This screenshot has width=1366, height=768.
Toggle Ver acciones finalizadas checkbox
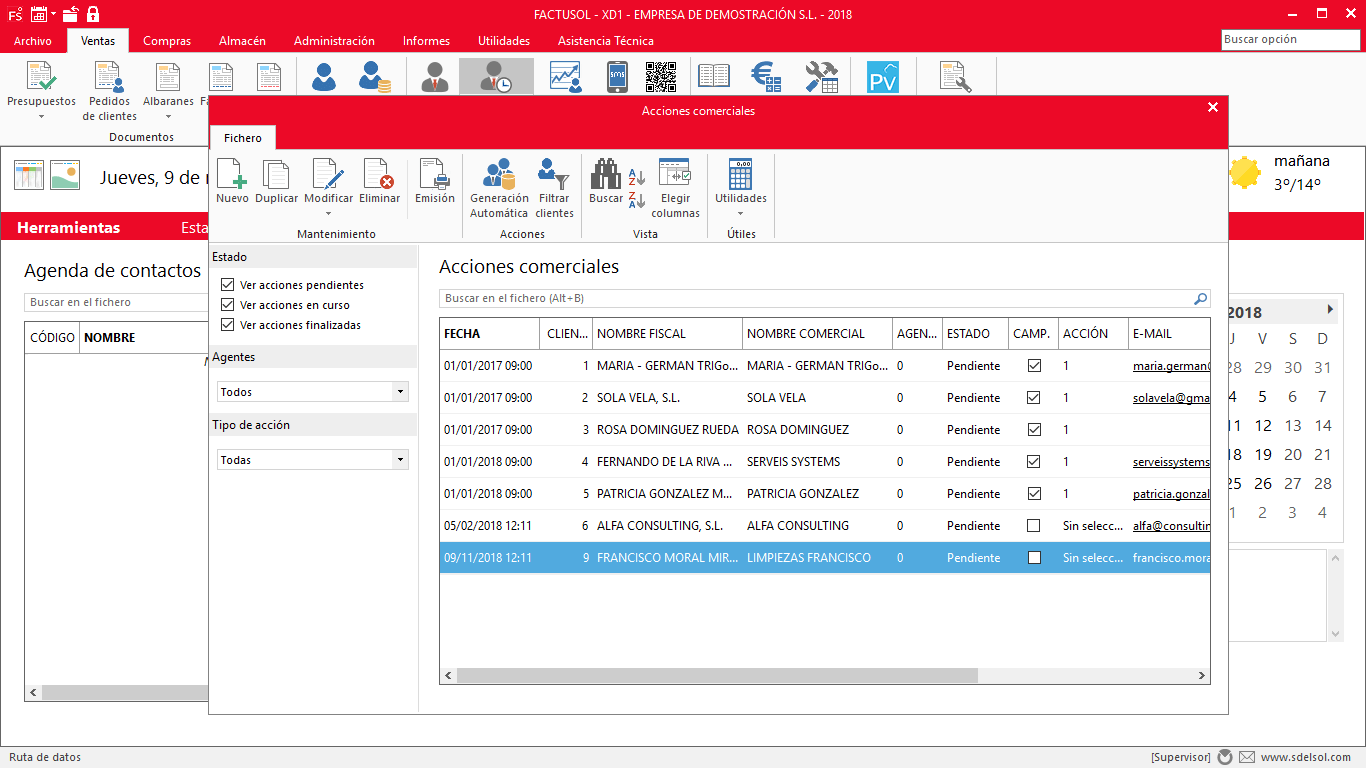[228, 325]
